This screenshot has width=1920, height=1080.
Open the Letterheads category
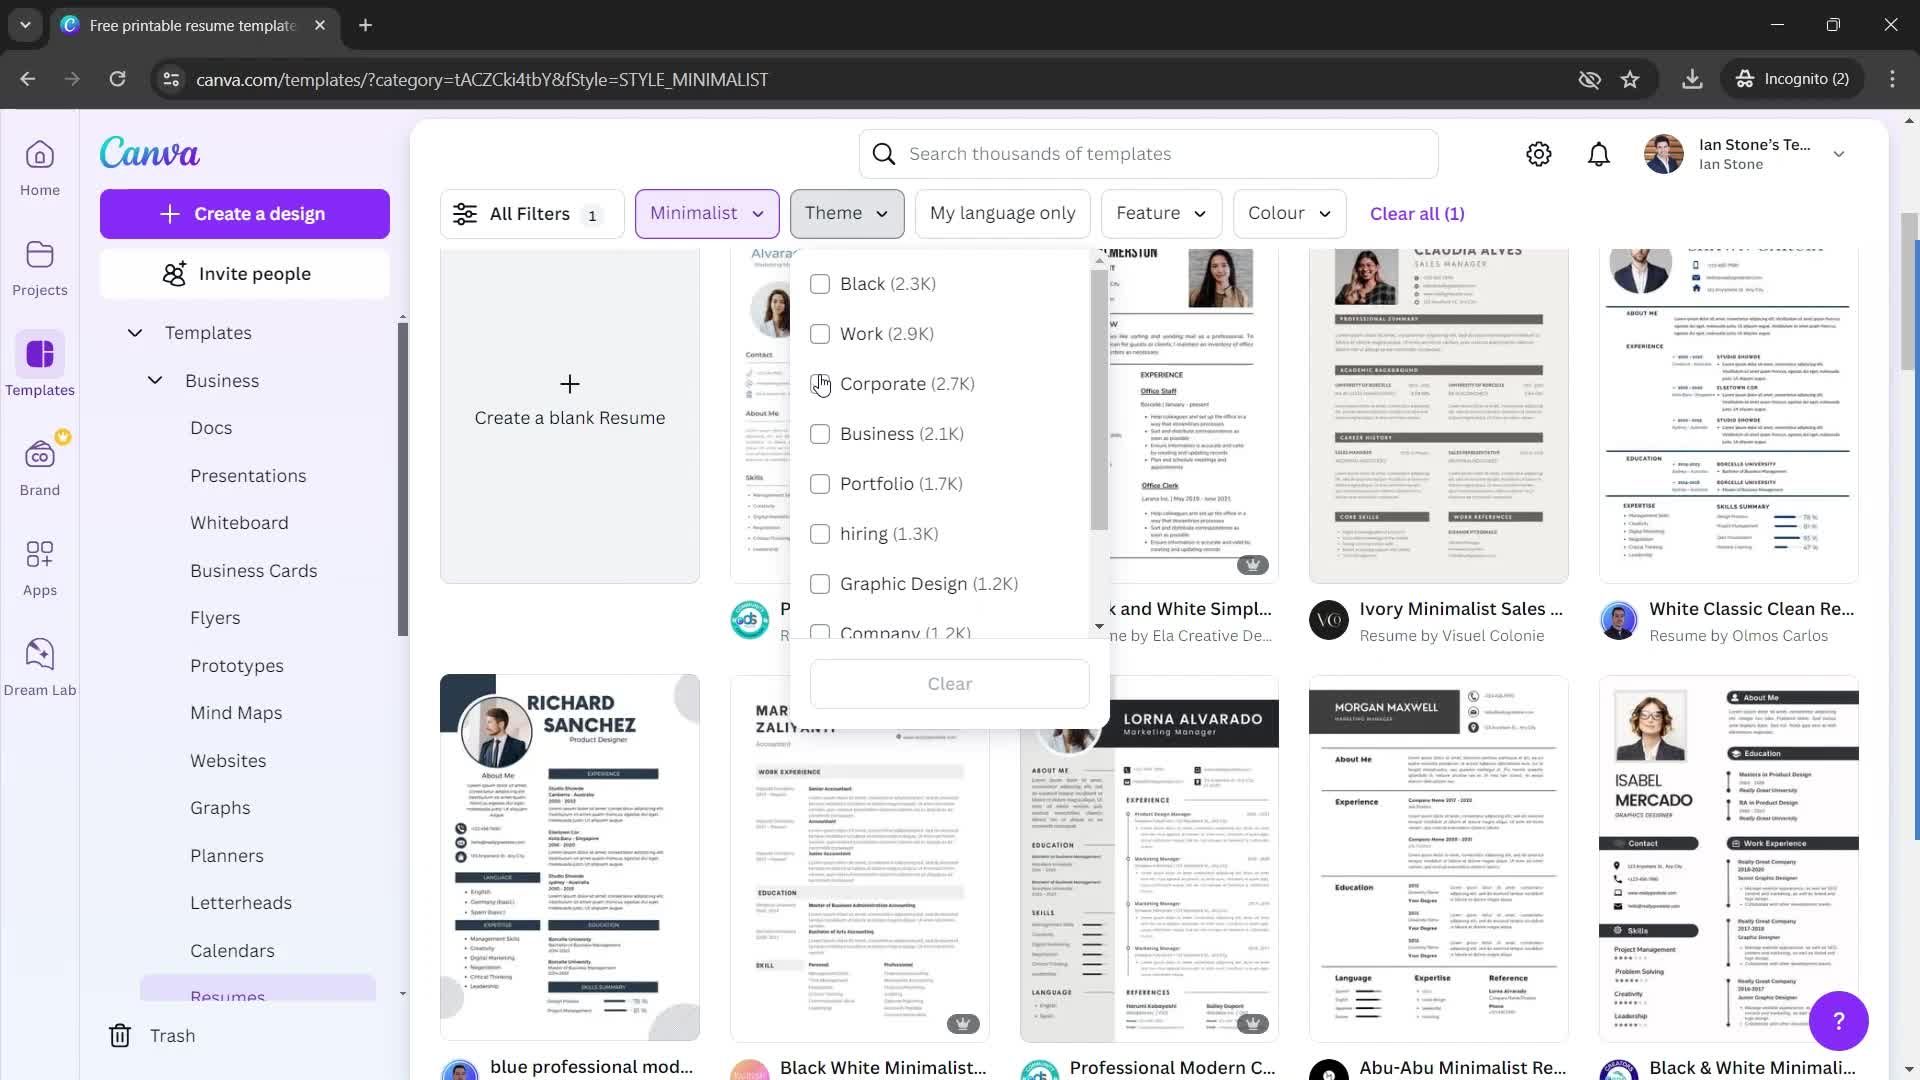(x=241, y=903)
